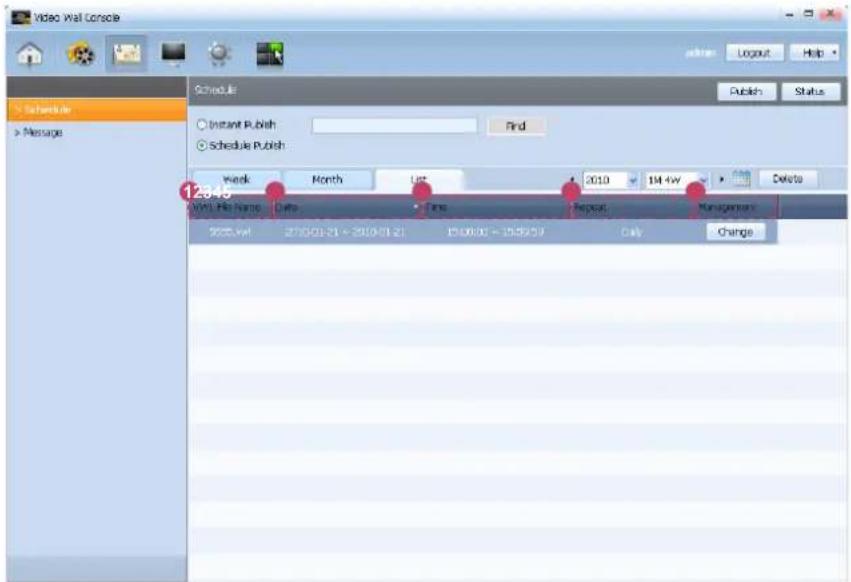The width and height of the screenshot is (851, 582).
Task: Click the Management column header
Action: (x=734, y=207)
